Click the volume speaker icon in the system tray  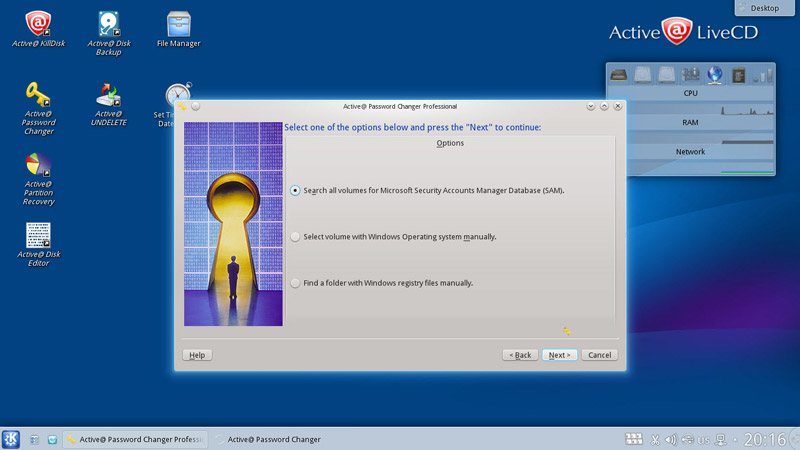pos(671,439)
